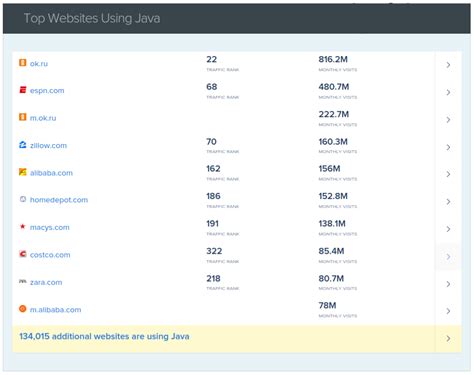Open the m.ok.ru link
474x375 pixels.
pos(43,118)
